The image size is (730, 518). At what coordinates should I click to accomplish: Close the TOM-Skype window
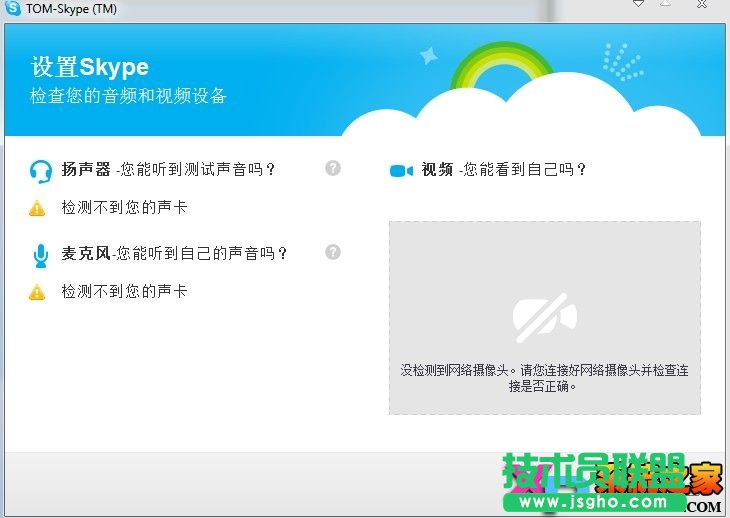click(702, 4)
